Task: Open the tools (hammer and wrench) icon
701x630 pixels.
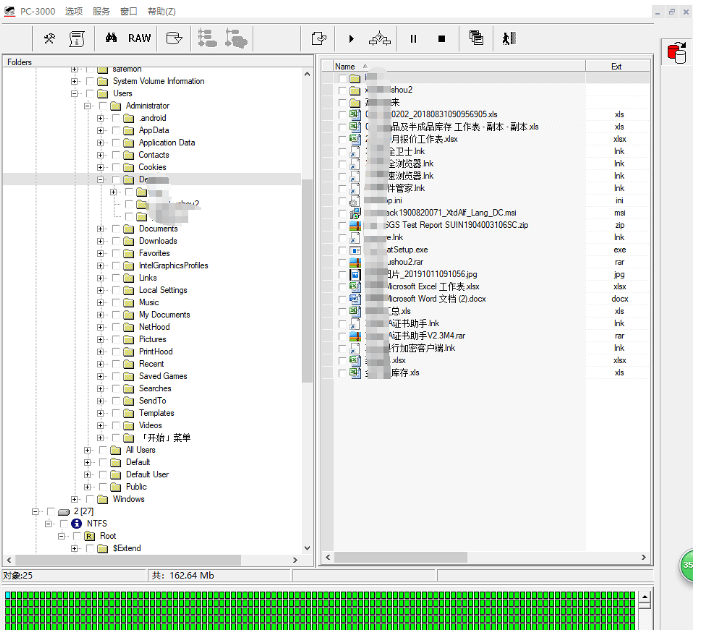Action: pos(49,38)
